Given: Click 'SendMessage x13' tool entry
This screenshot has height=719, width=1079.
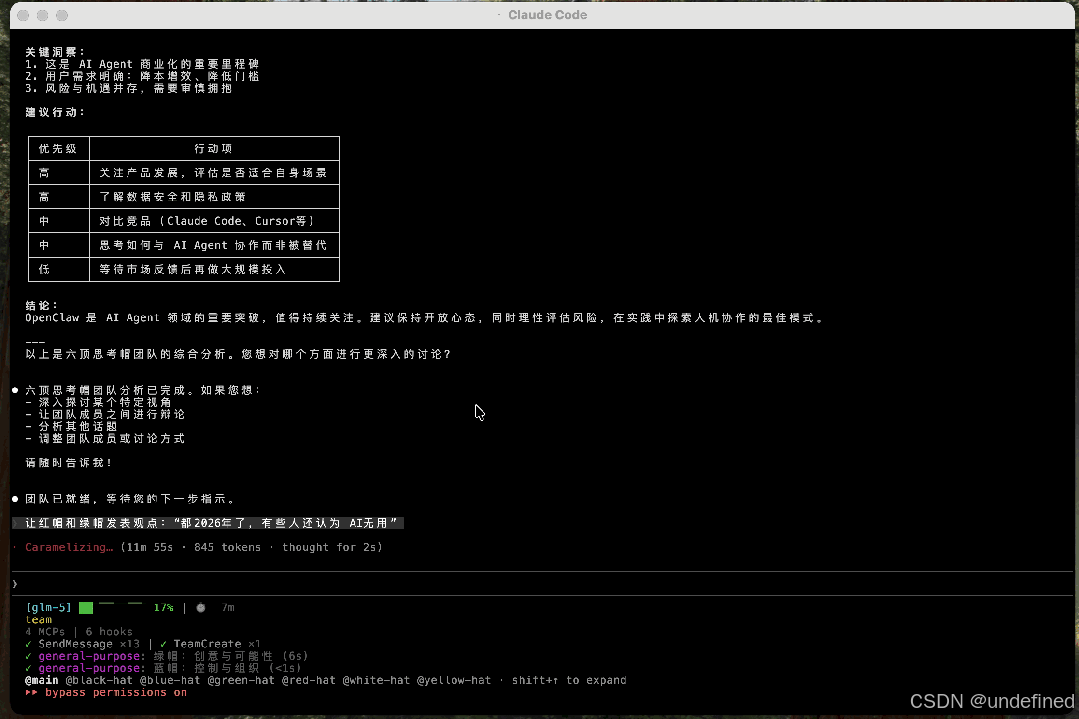Looking at the screenshot, I should click(x=89, y=644).
